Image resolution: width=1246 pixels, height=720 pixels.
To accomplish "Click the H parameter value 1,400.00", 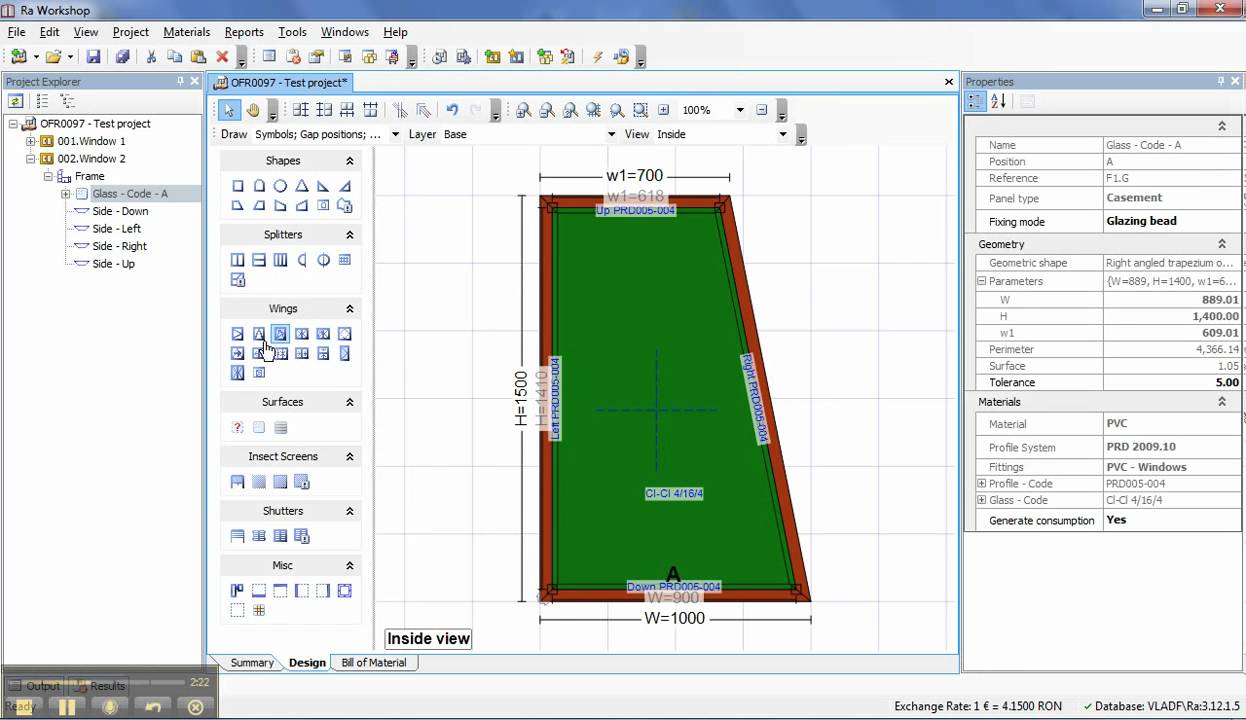I will click(1171, 316).
